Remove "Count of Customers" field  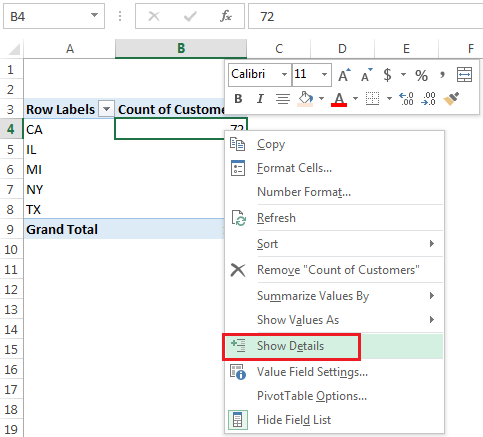334,270
